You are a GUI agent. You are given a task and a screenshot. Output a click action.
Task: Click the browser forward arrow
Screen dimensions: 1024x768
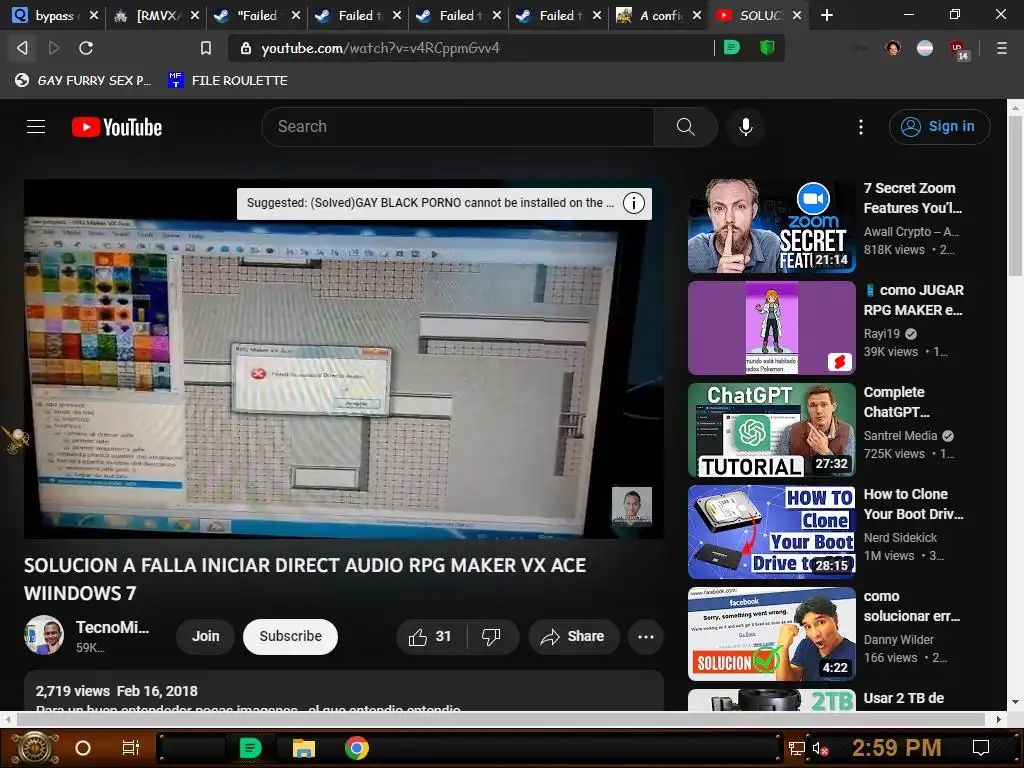[x=54, y=48]
